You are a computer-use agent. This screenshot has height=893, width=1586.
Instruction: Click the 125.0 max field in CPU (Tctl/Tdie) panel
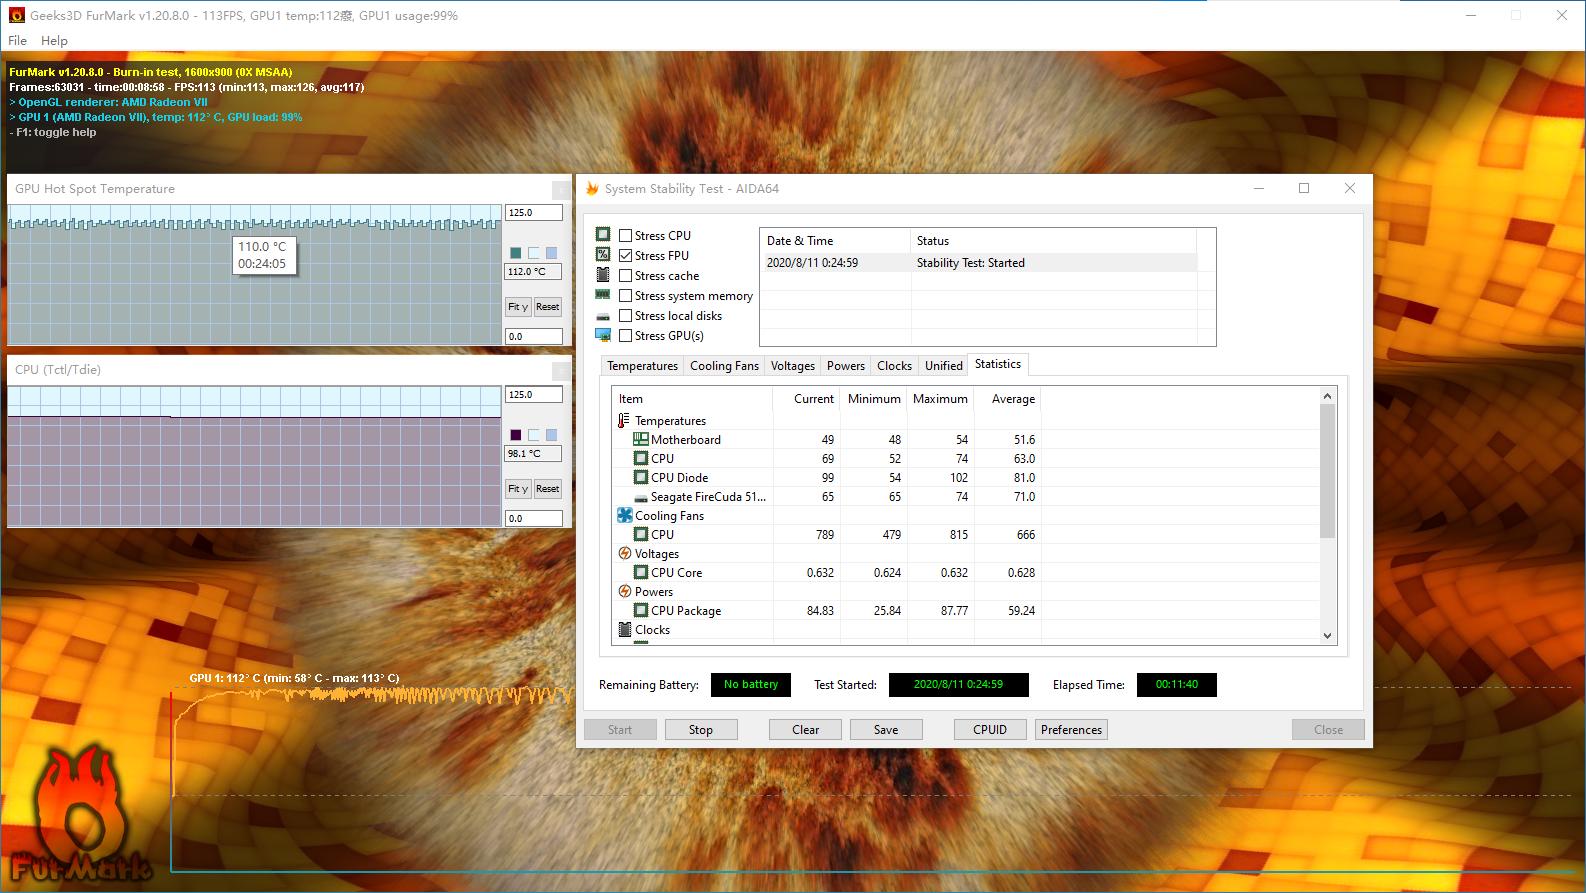pos(534,395)
